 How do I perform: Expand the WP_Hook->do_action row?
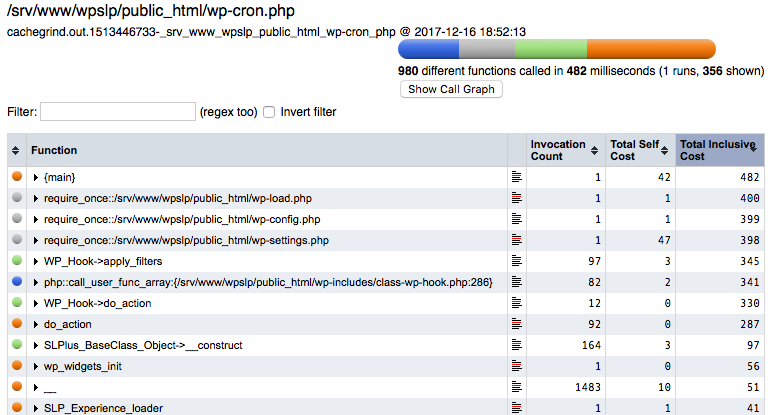pos(35,303)
